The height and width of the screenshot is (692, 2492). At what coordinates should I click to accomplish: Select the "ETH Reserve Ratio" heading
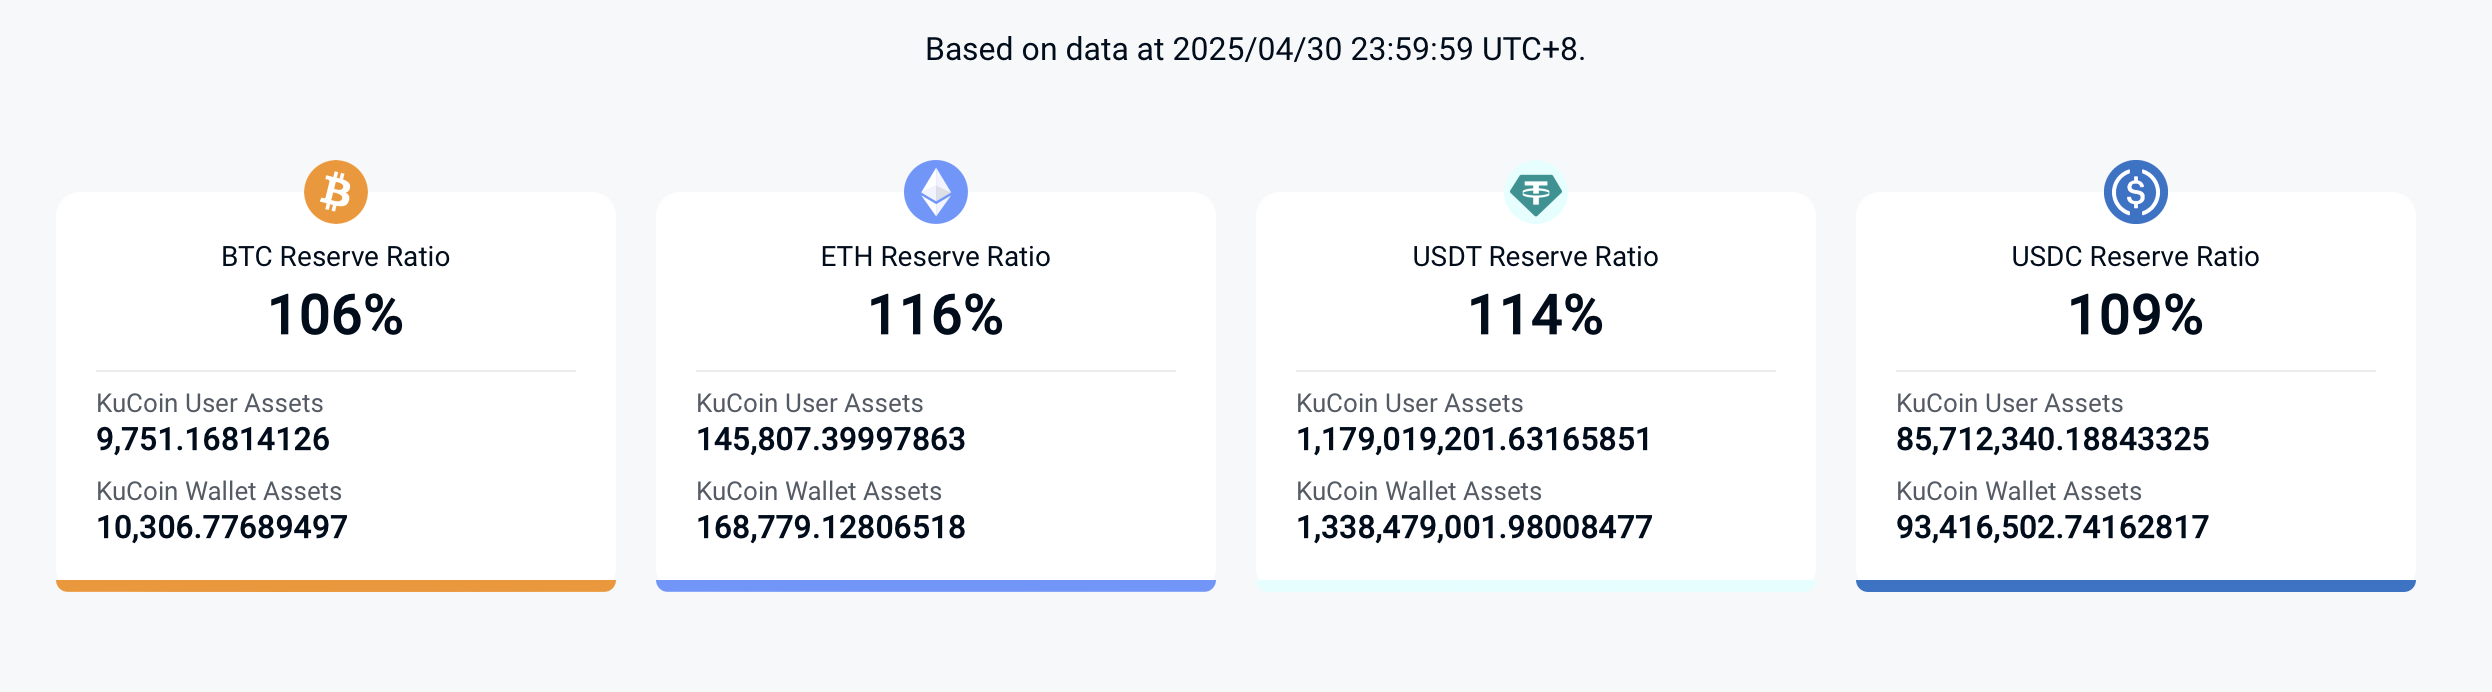936,257
